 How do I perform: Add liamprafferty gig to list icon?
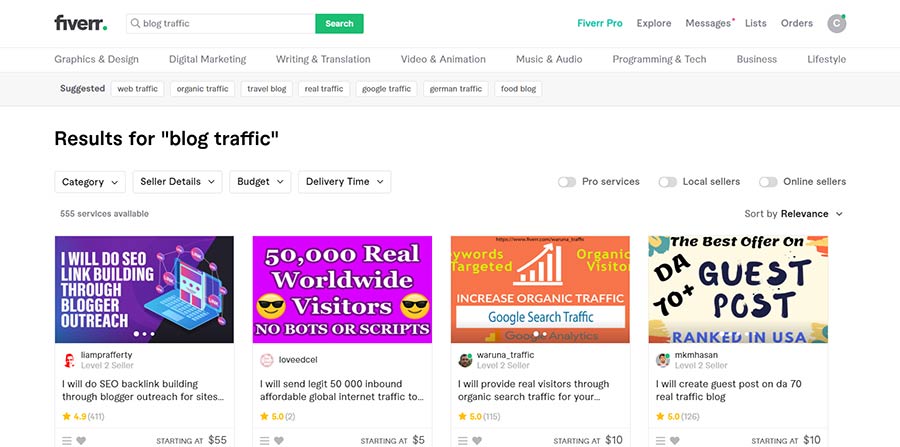click(x=67, y=441)
